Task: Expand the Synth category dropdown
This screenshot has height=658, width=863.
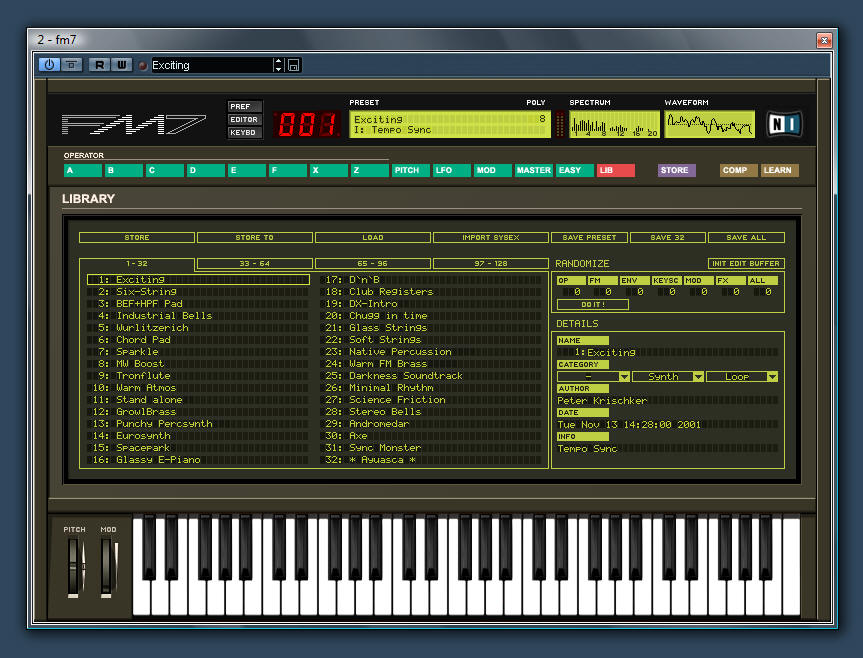Action: coord(670,377)
